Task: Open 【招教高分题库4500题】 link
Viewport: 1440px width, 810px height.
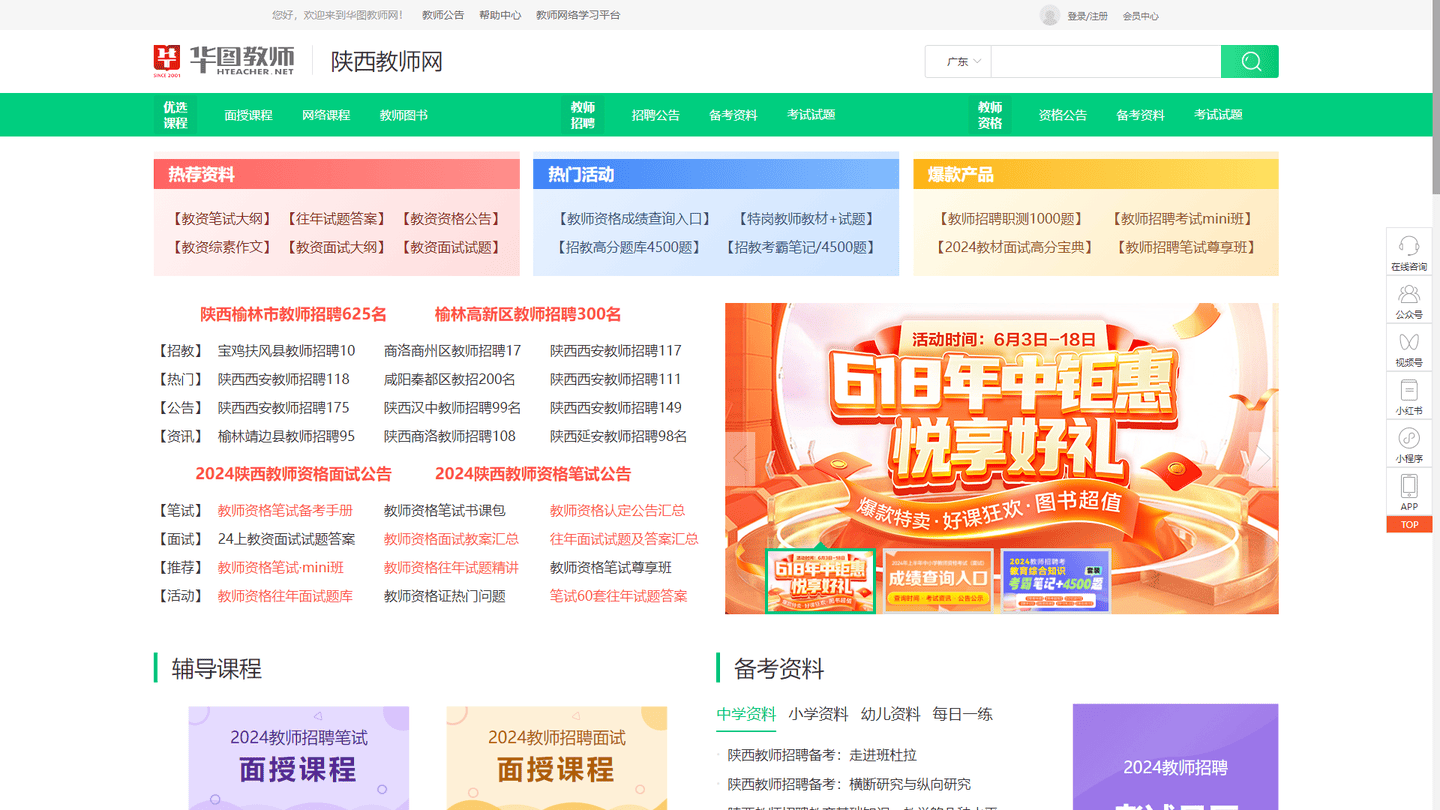Action: [x=629, y=247]
